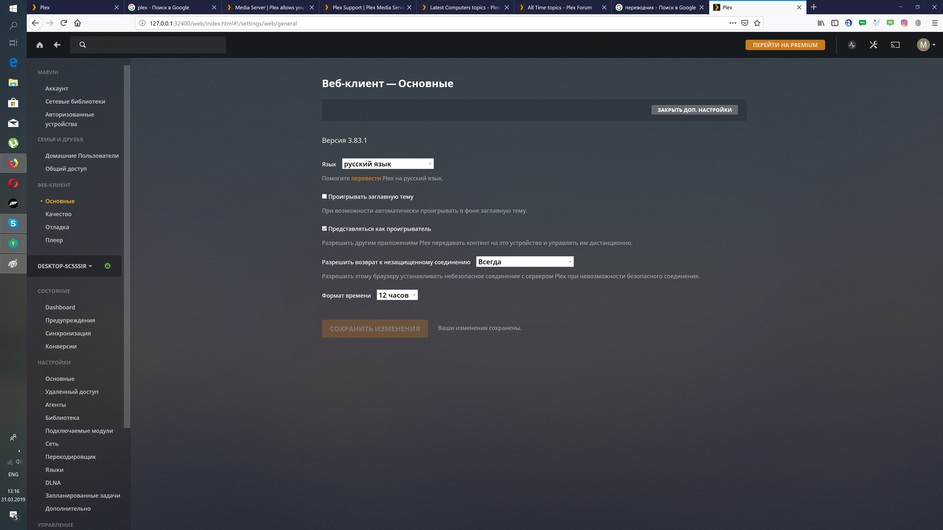Open the time format dropdown '12 часов'
Viewport: 943px width, 530px height.
tap(397, 295)
